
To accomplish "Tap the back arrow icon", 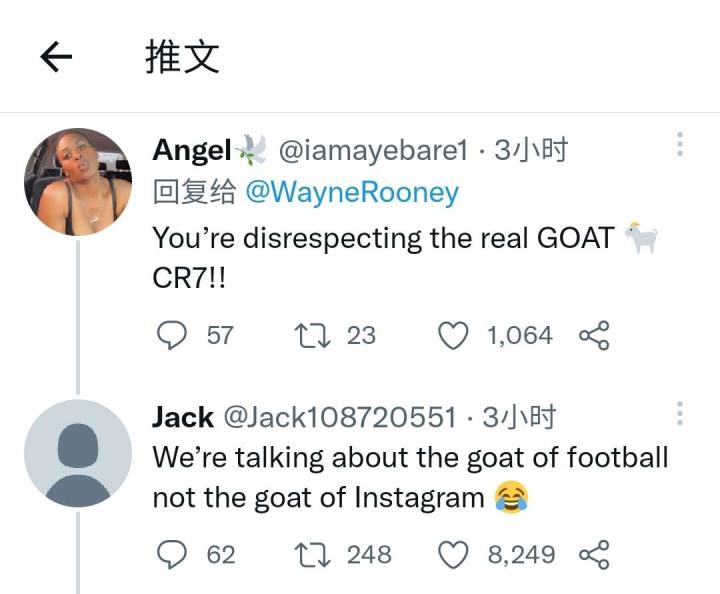I will pos(56,58).
